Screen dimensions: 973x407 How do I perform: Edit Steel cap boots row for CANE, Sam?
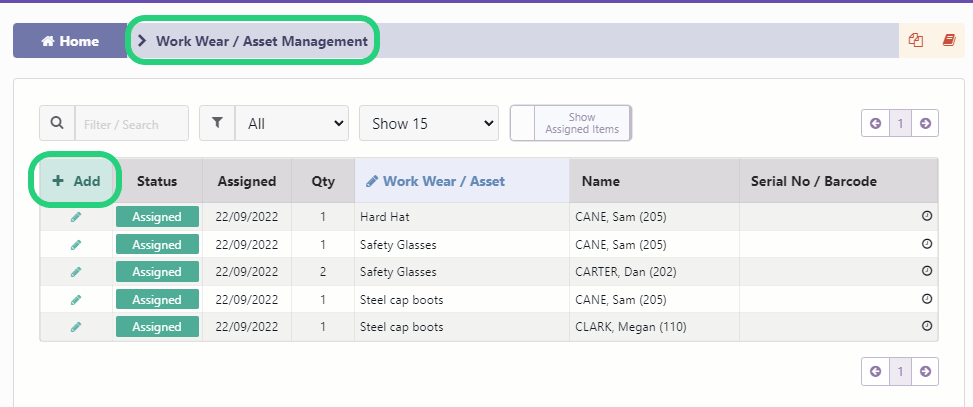pos(76,300)
